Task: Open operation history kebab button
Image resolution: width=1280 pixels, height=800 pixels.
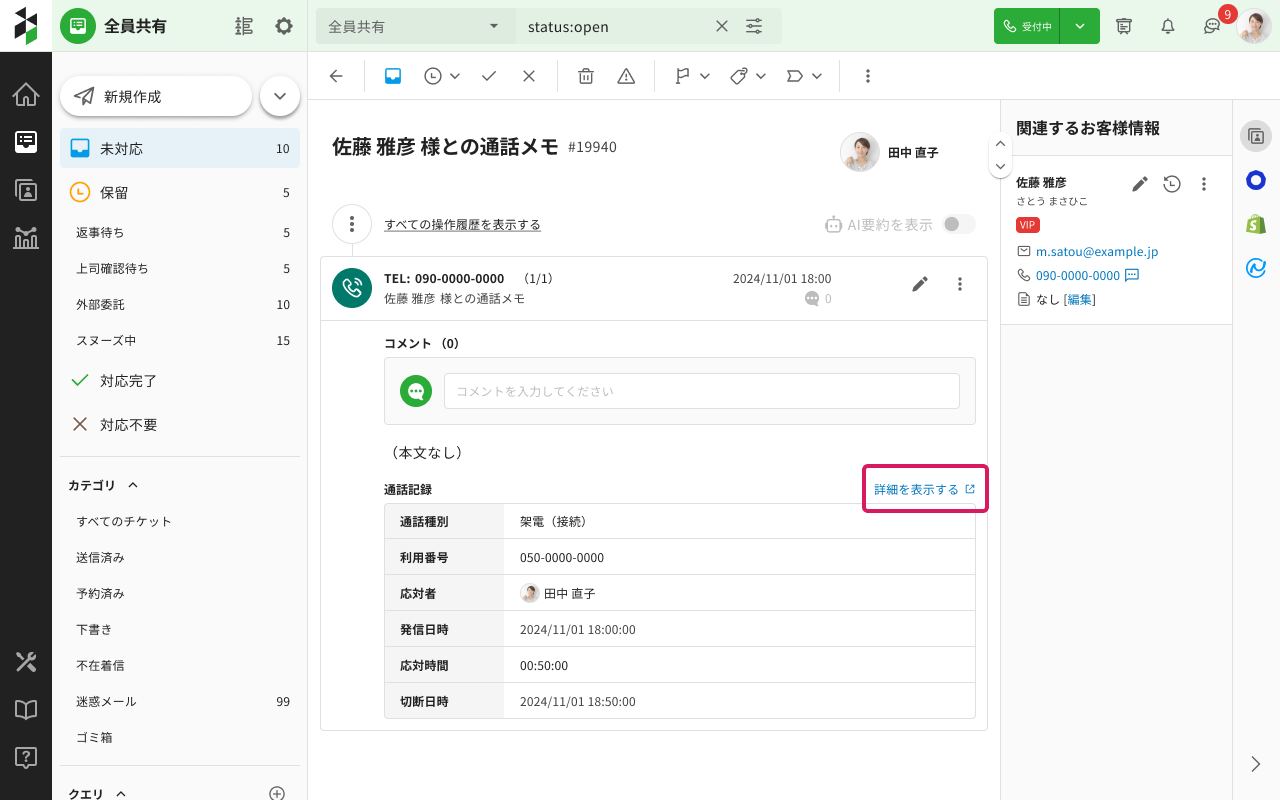Action: 352,224
